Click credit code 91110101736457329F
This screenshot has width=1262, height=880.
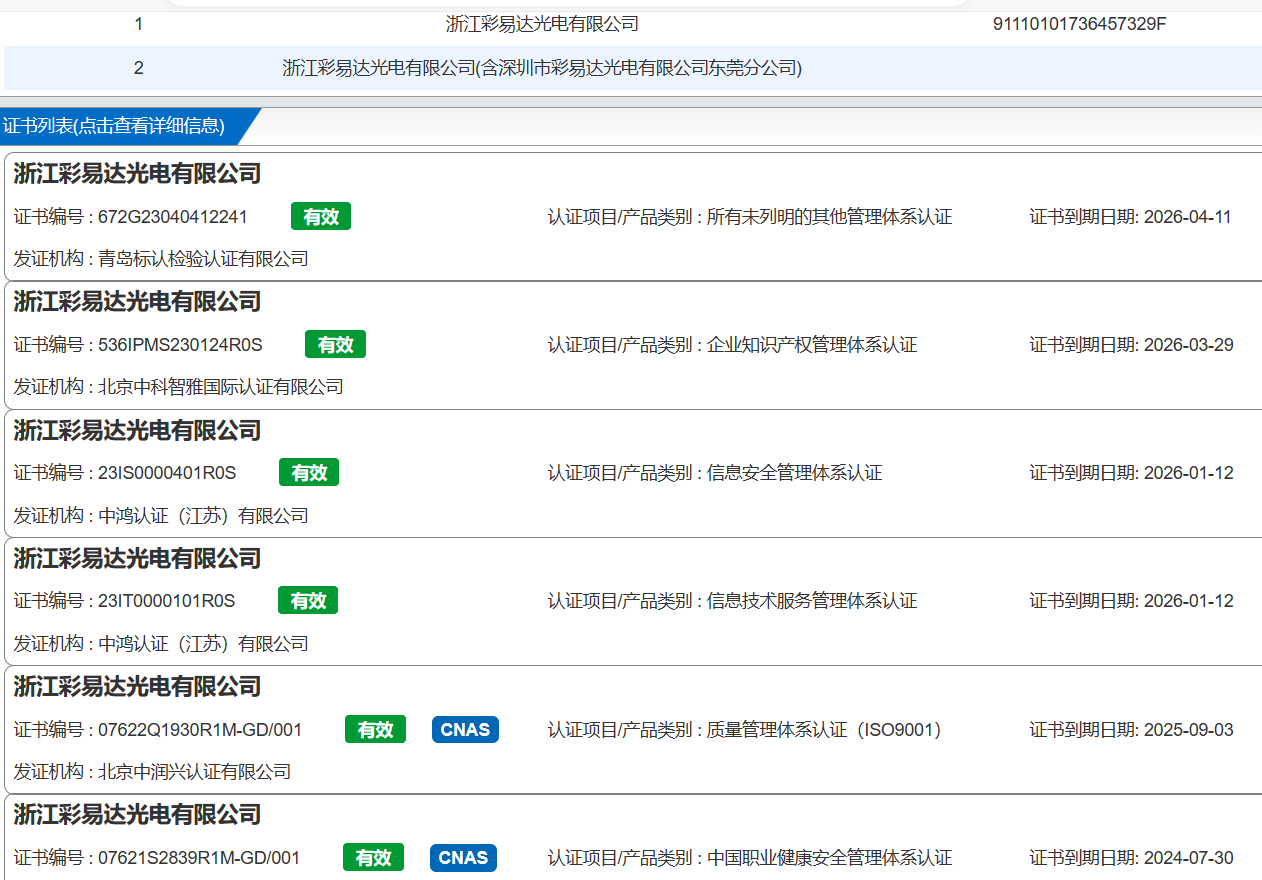pyautogui.click(x=1079, y=24)
